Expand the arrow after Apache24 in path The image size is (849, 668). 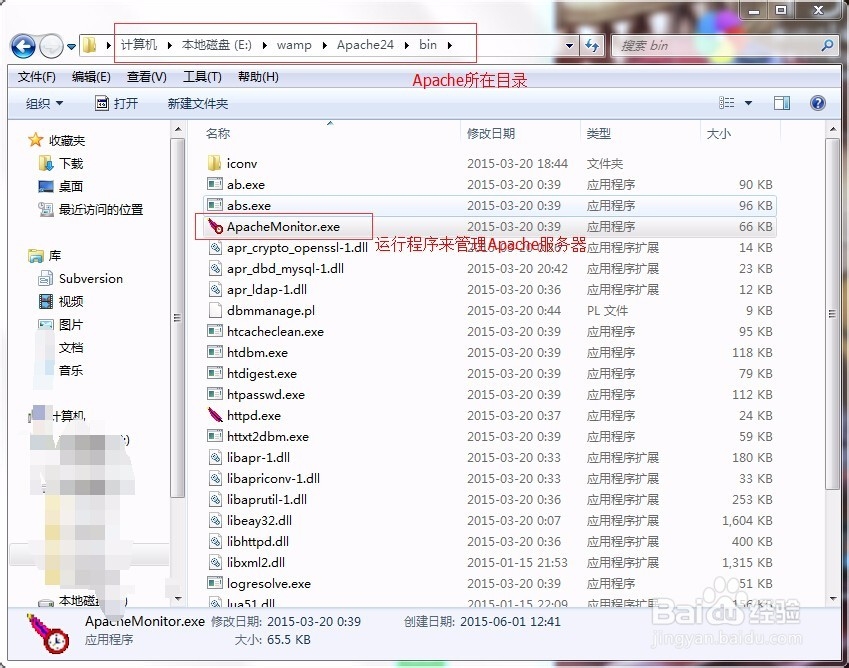[406, 45]
